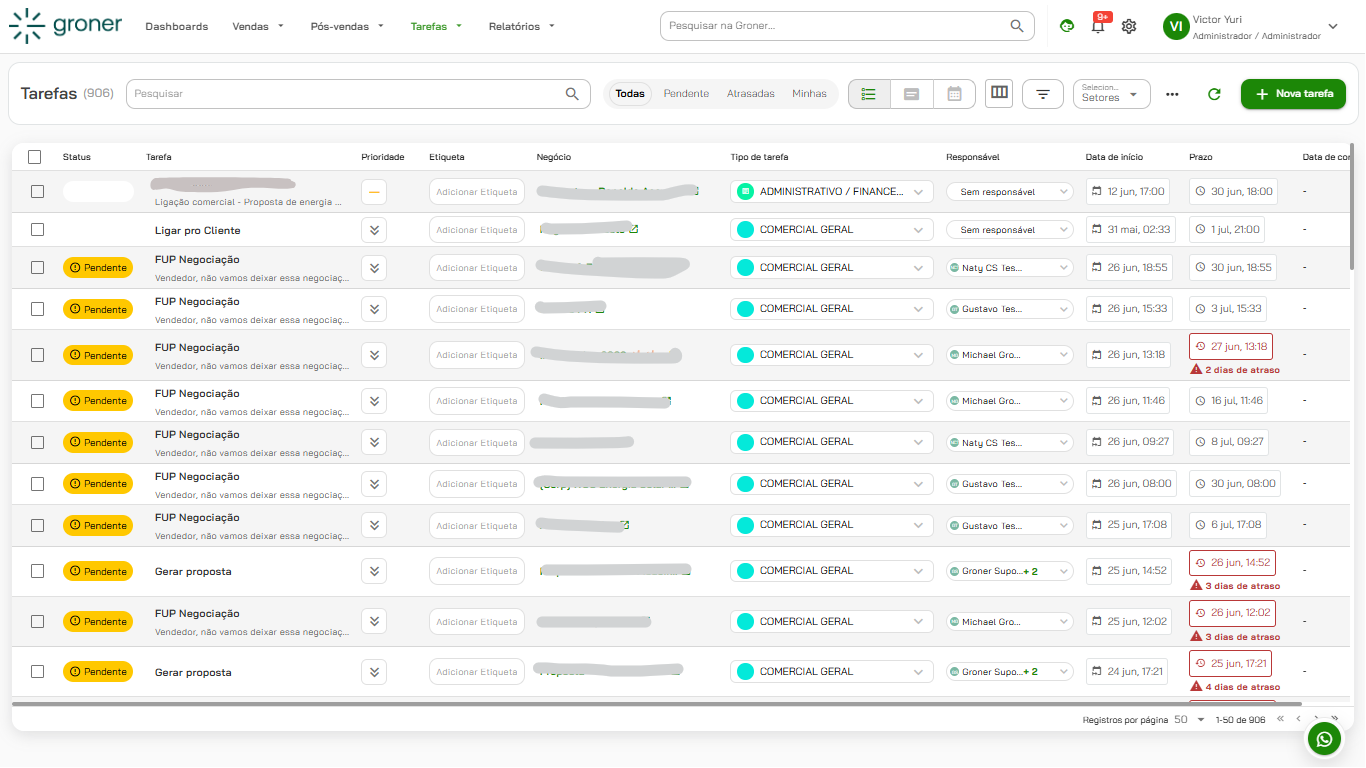The width and height of the screenshot is (1366, 768).
Task: Toggle the select-all checkbox in the table header
Action: click(x=35, y=157)
